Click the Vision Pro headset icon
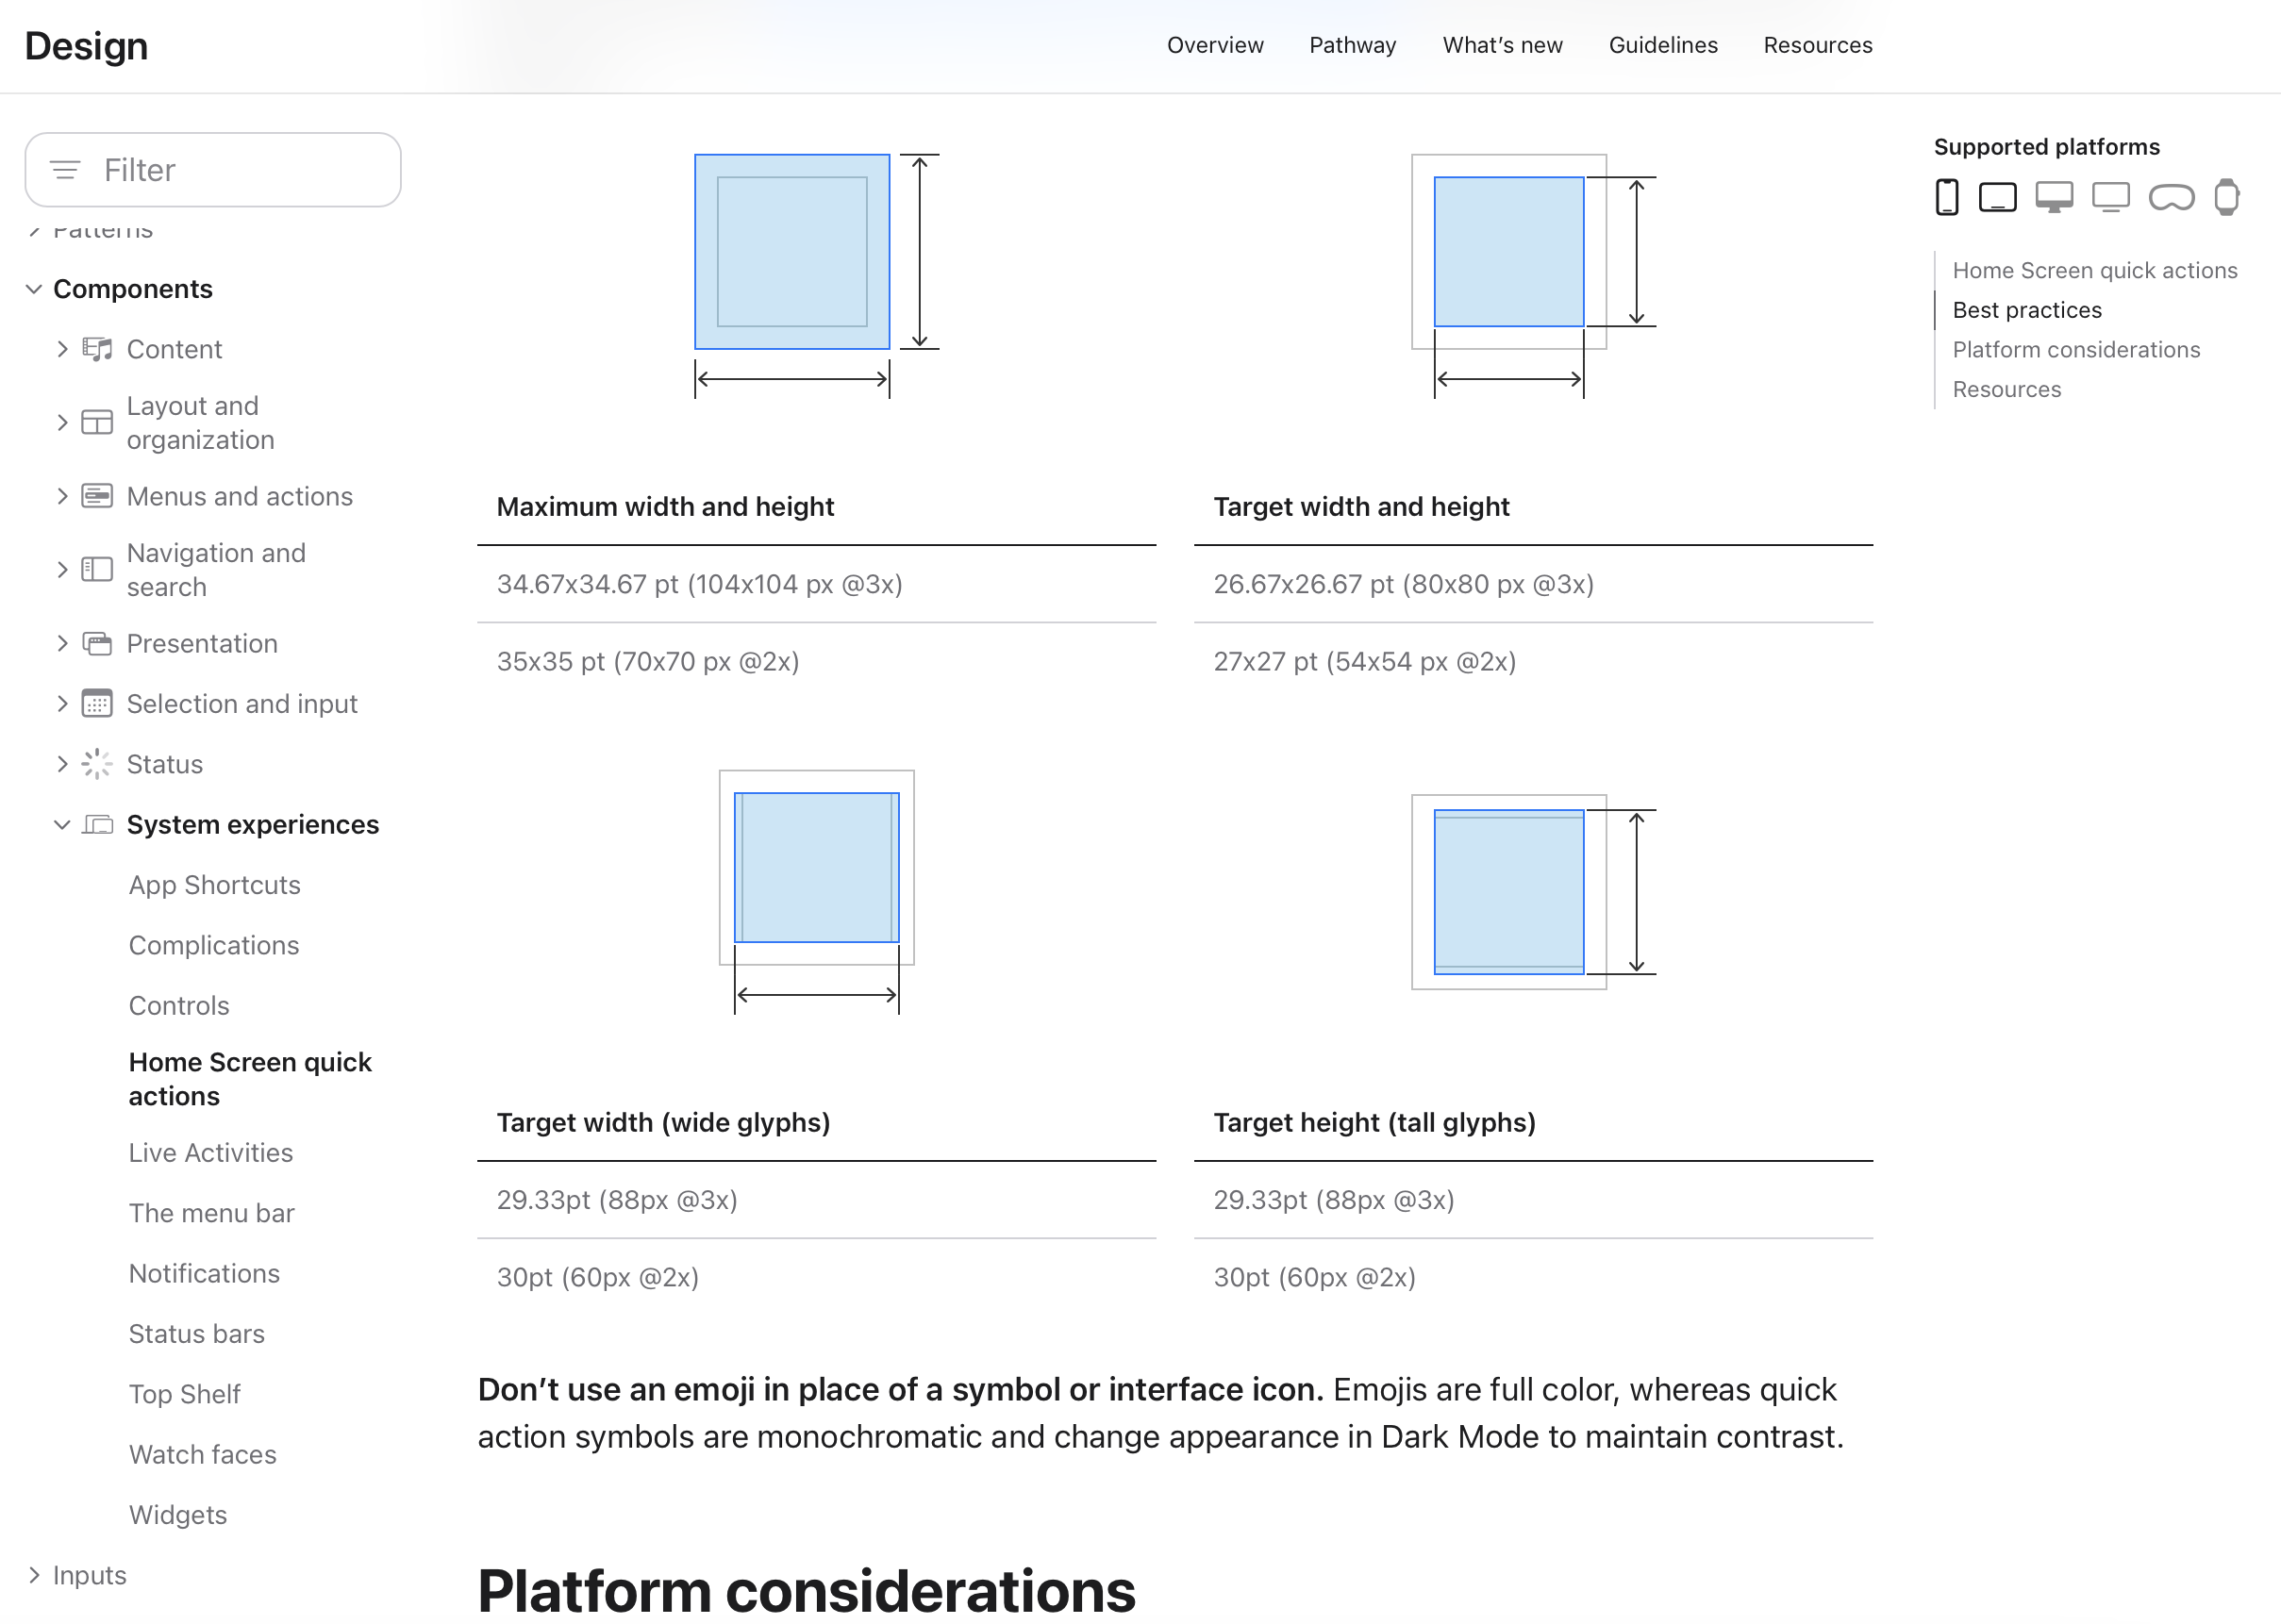The height and width of the screenshot is (1624, 2281). 2171,197
